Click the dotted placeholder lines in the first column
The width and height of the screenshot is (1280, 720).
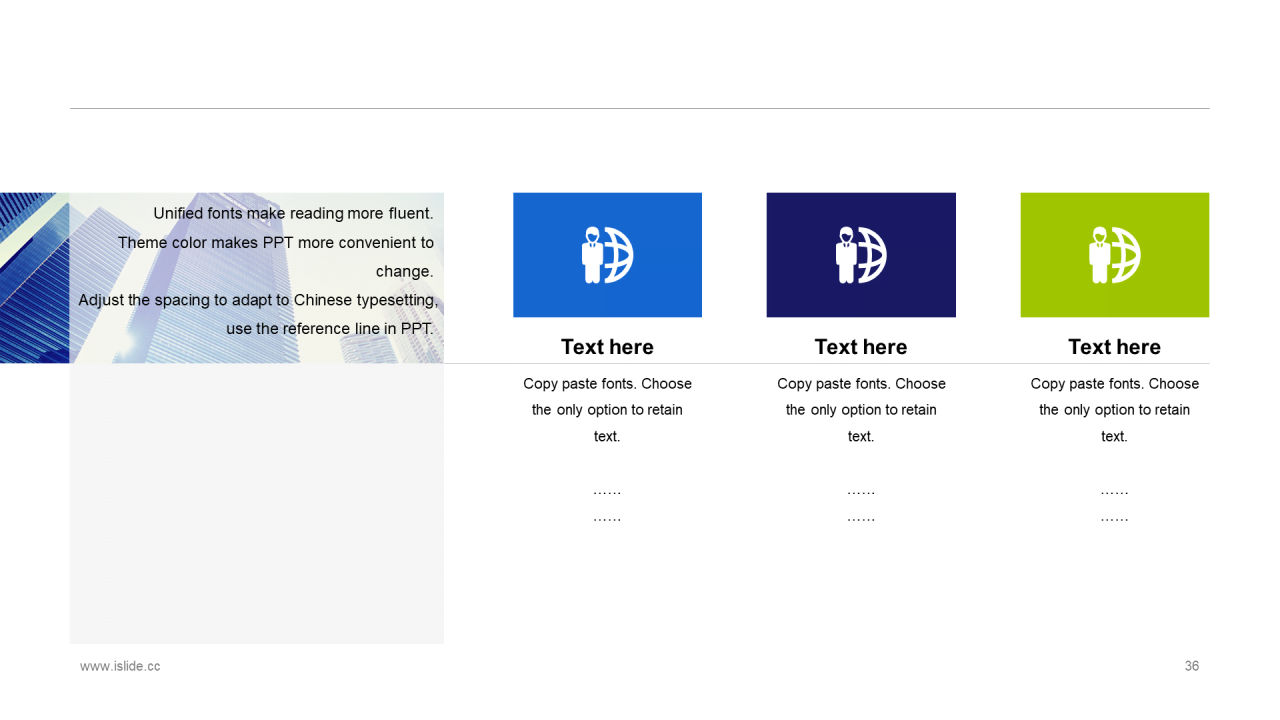pos(607,505)
